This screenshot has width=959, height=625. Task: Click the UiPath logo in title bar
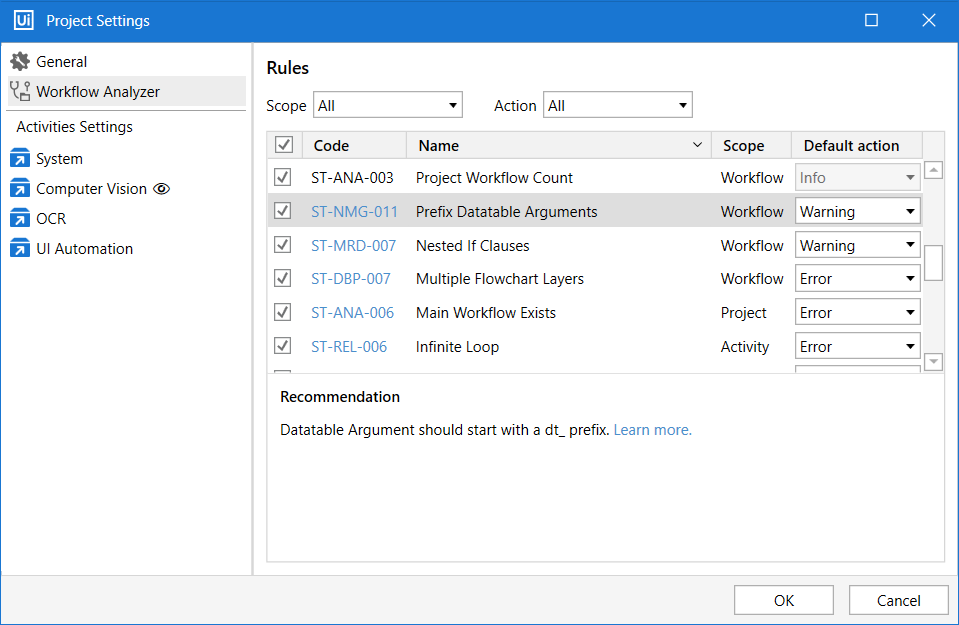[x=24, y=21]
